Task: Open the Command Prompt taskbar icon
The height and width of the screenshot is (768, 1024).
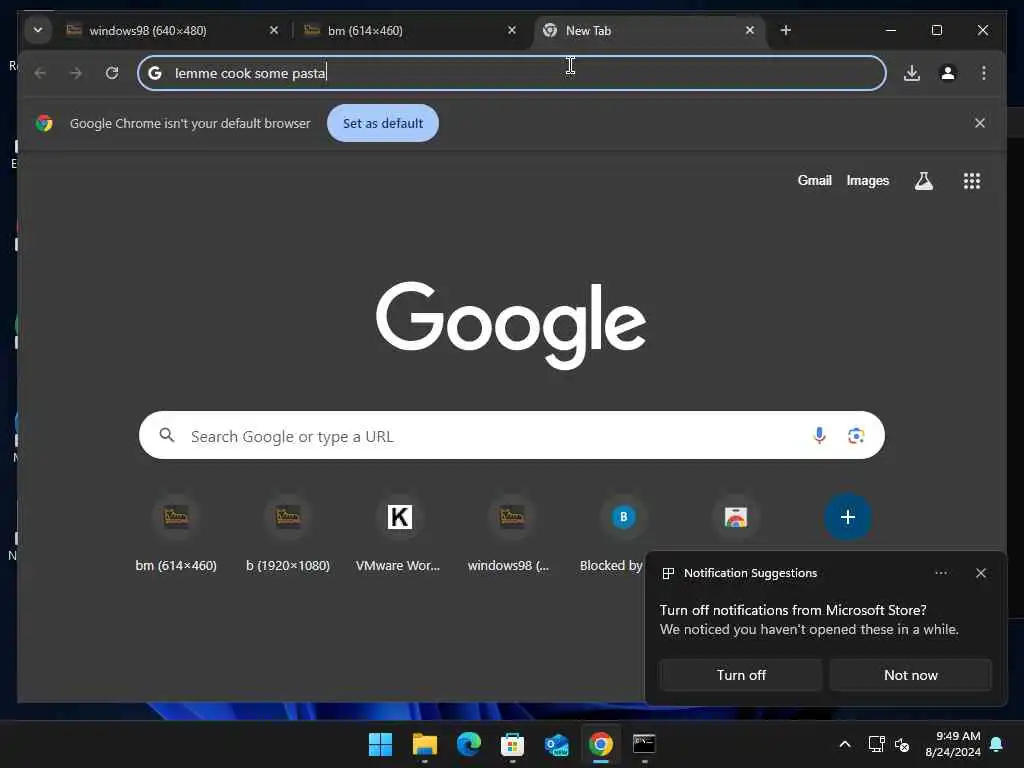Action: pos(645,744)
